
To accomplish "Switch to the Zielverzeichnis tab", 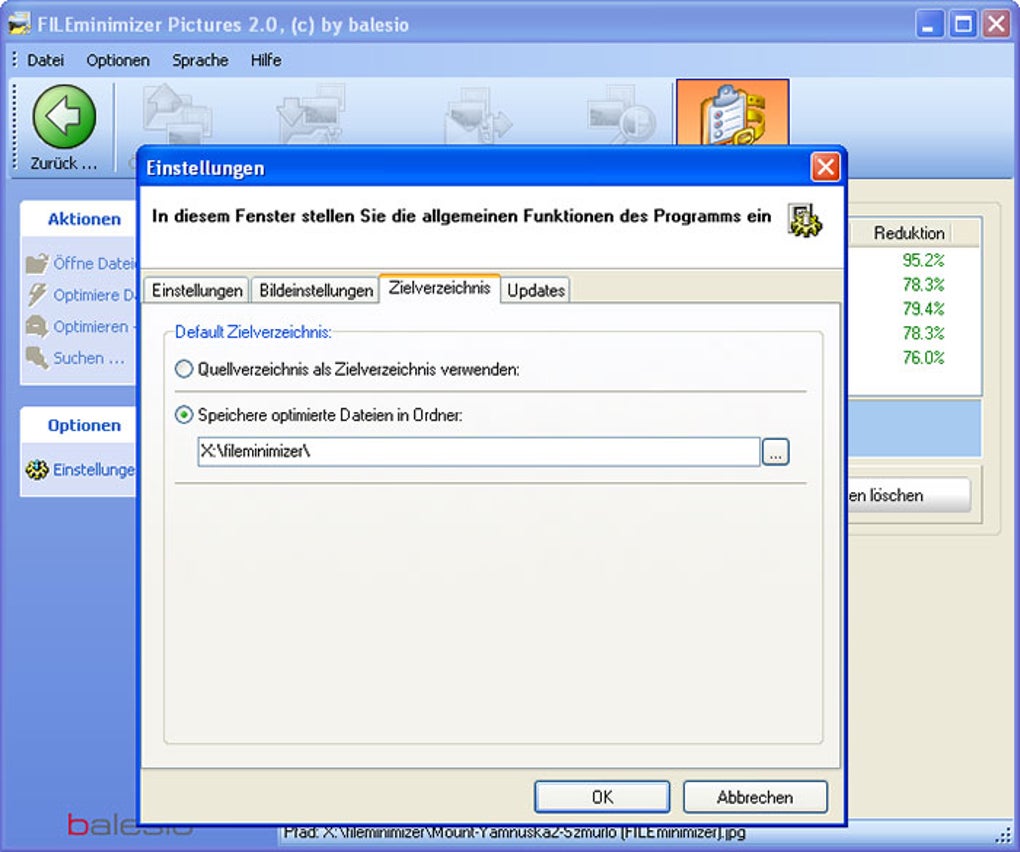I will pyautogui.click(x=440, y=288).
